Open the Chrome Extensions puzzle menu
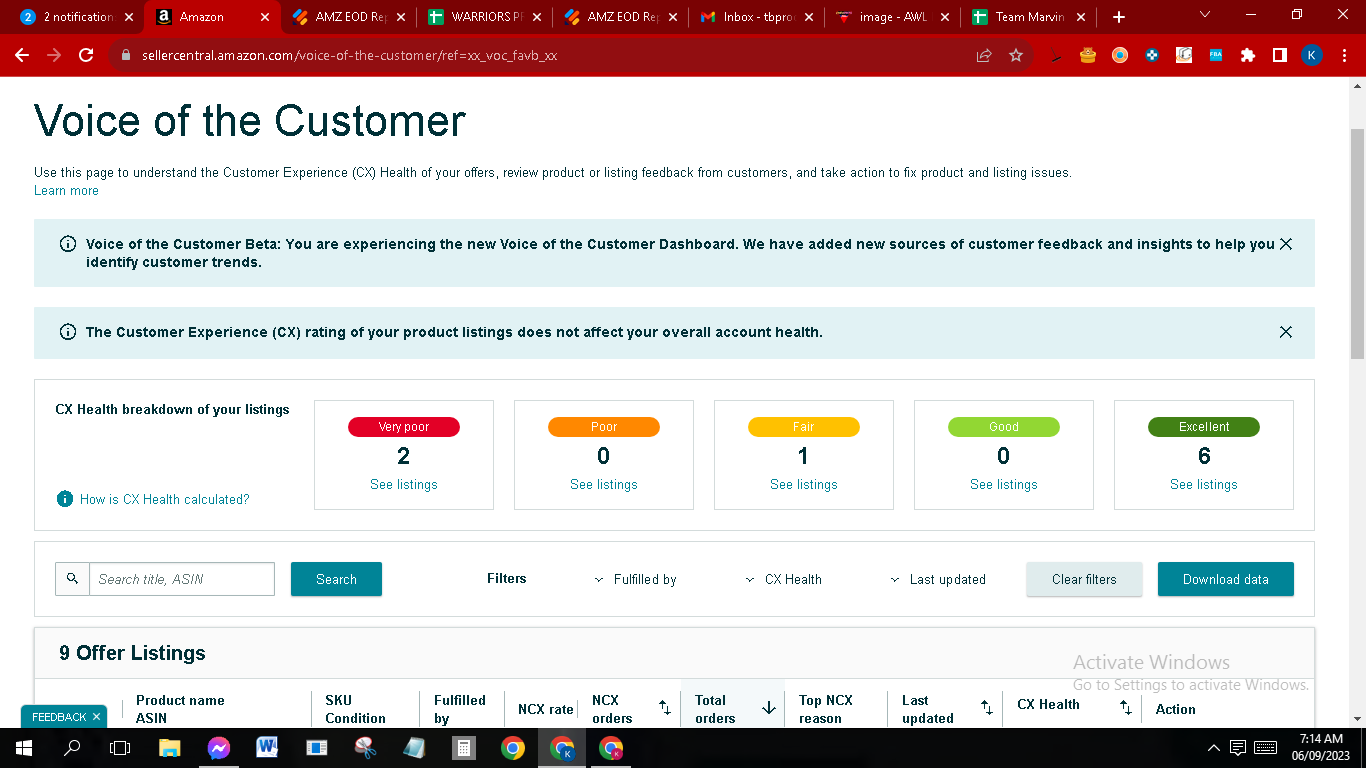The height and width of the screenshot is (768, 1366). pyautogui.click(x=1248, y=55)
